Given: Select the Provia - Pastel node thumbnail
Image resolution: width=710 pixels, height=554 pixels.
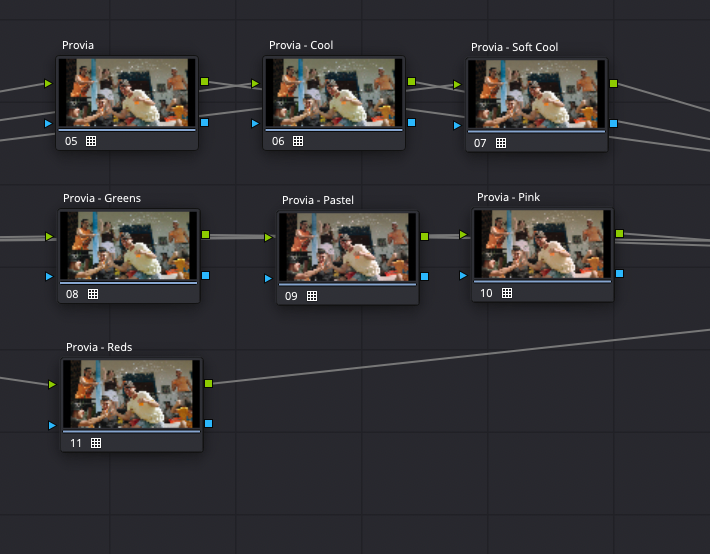Looking at the screenshot, I should 347,246.
